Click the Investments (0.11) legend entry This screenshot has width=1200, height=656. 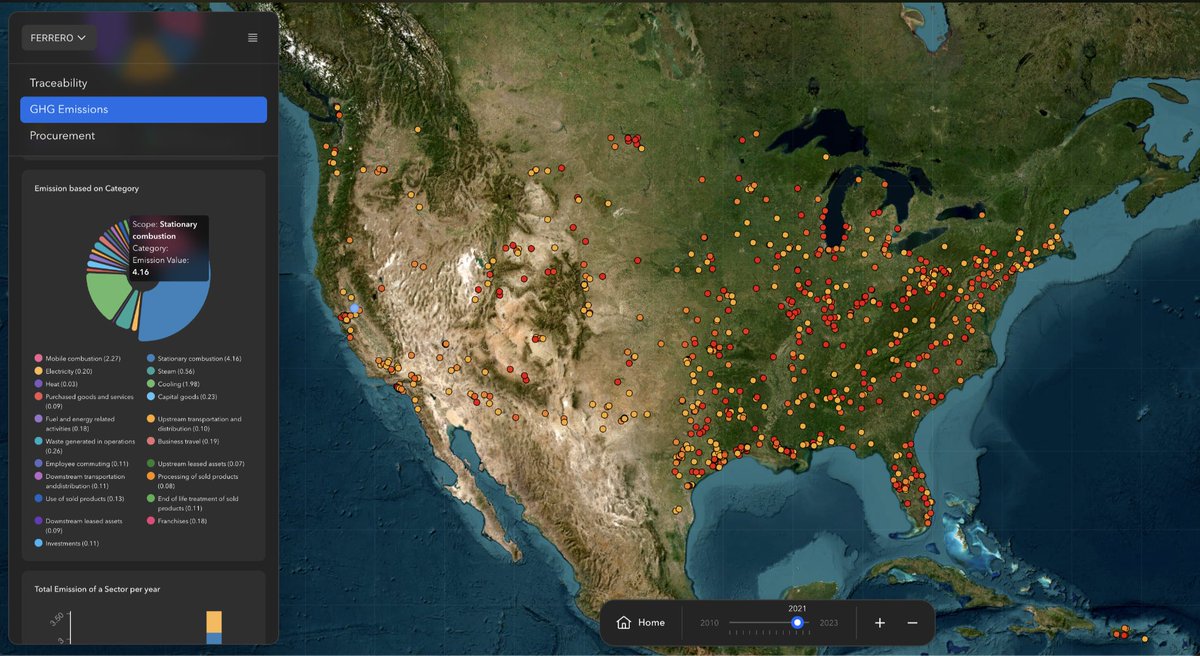[66, 543]
